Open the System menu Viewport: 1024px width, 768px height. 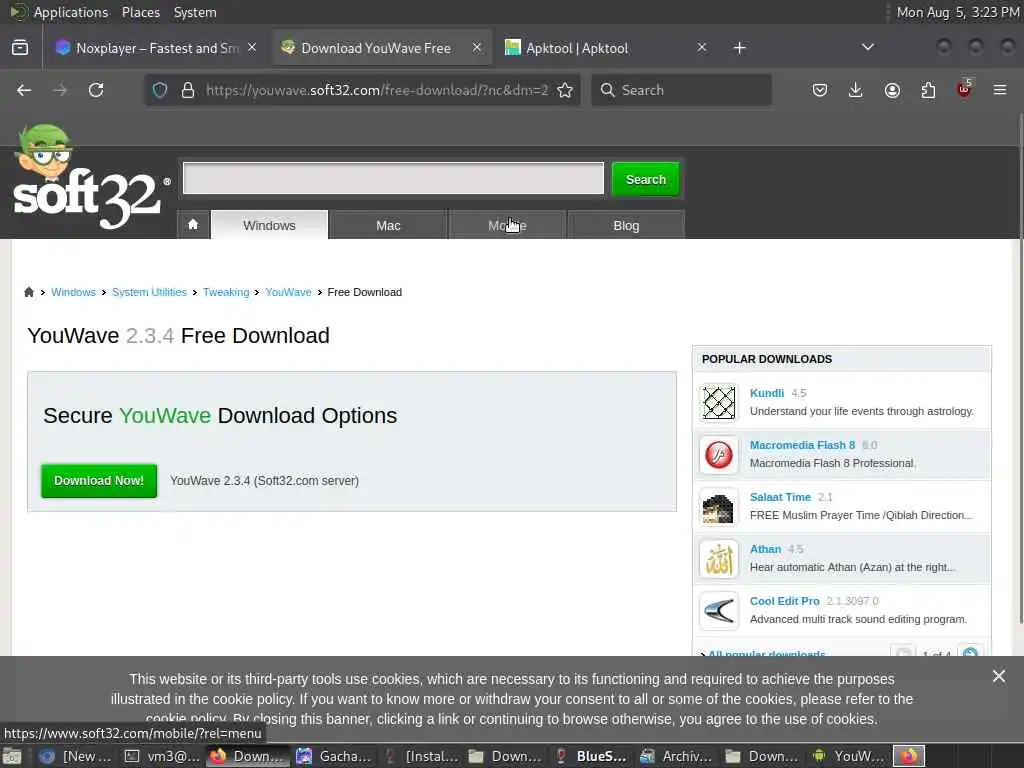[x=195, y=12]
